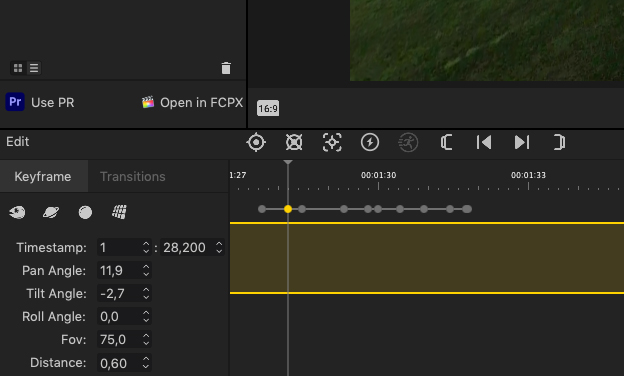Adjust Distance using its stepper arrows

(146, 363)
